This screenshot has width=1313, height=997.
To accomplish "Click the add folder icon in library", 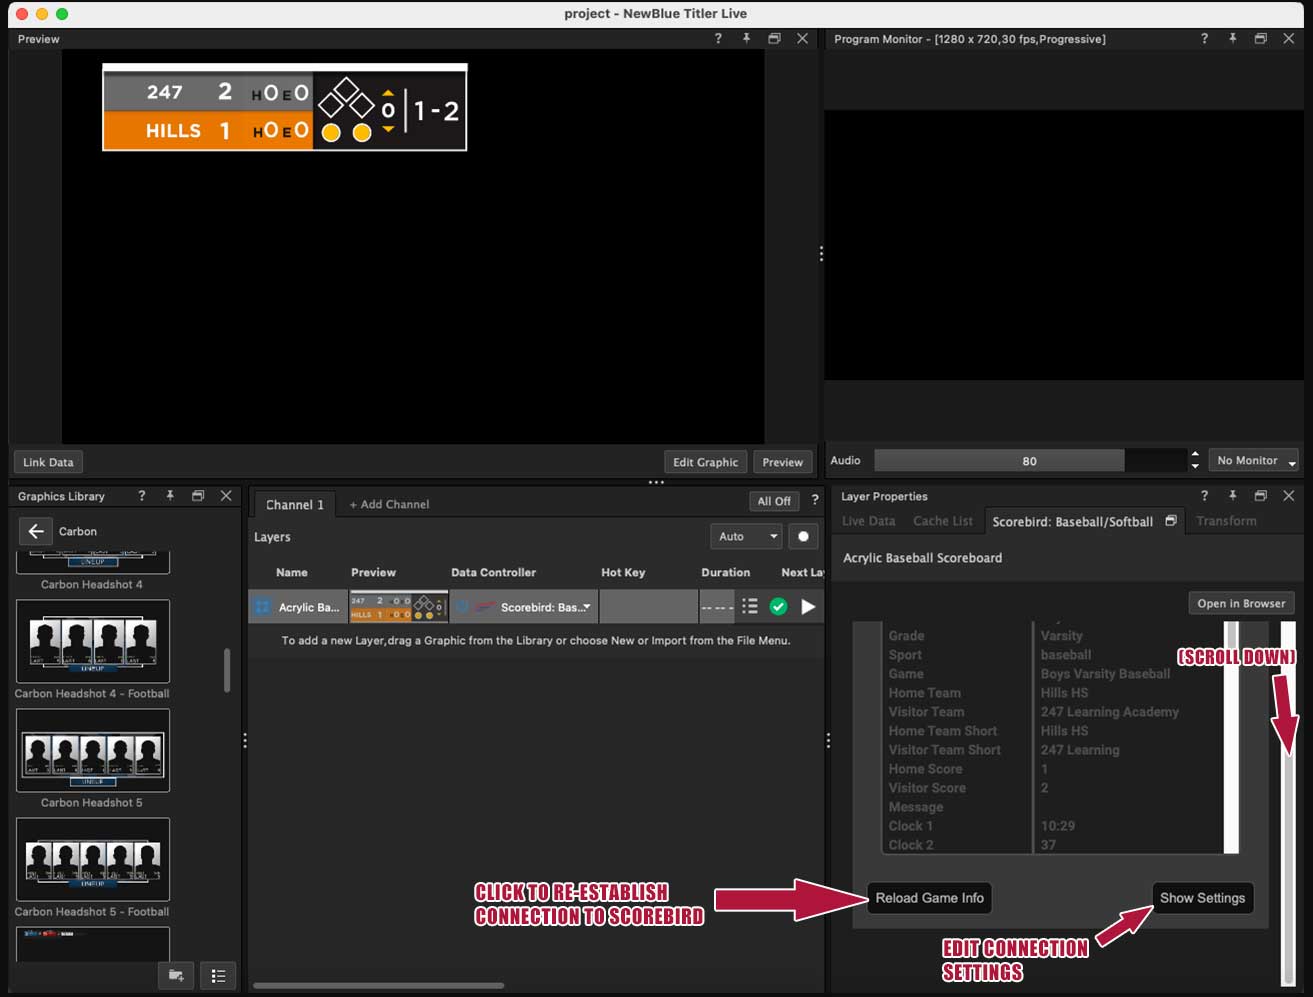I will (x=176, y=975).
